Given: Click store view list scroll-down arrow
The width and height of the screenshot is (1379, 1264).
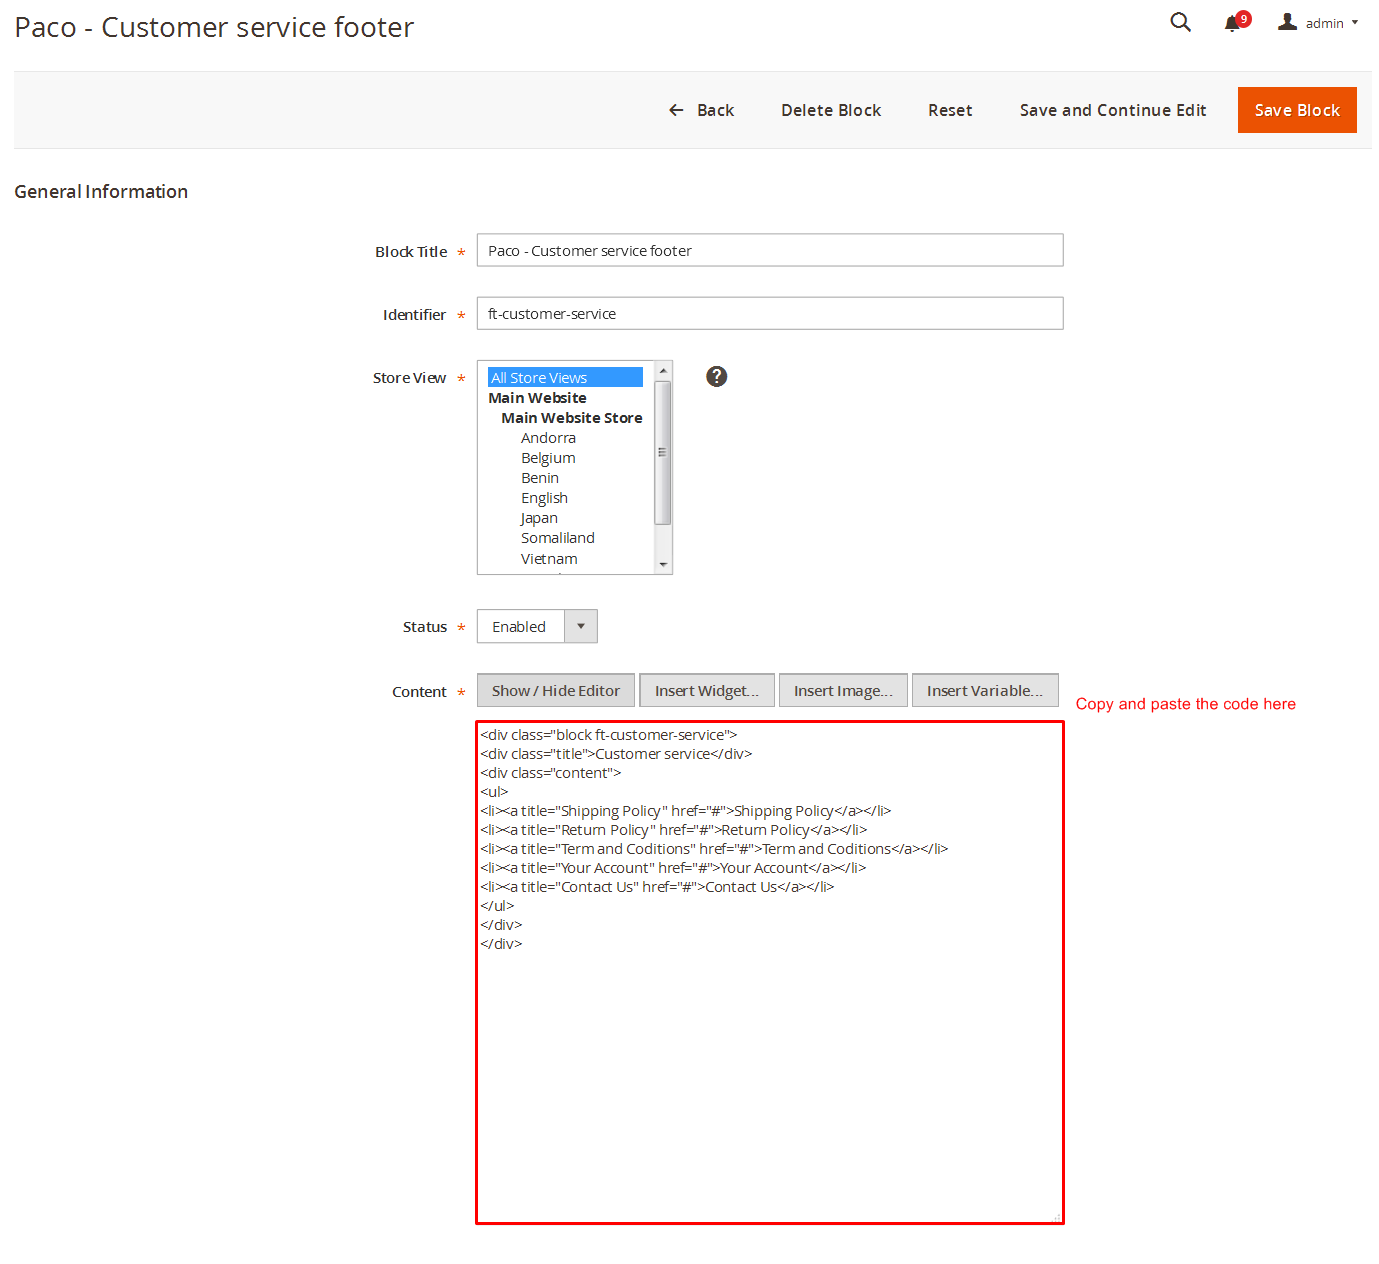Looking at the screenshot, I should point(663,565).
